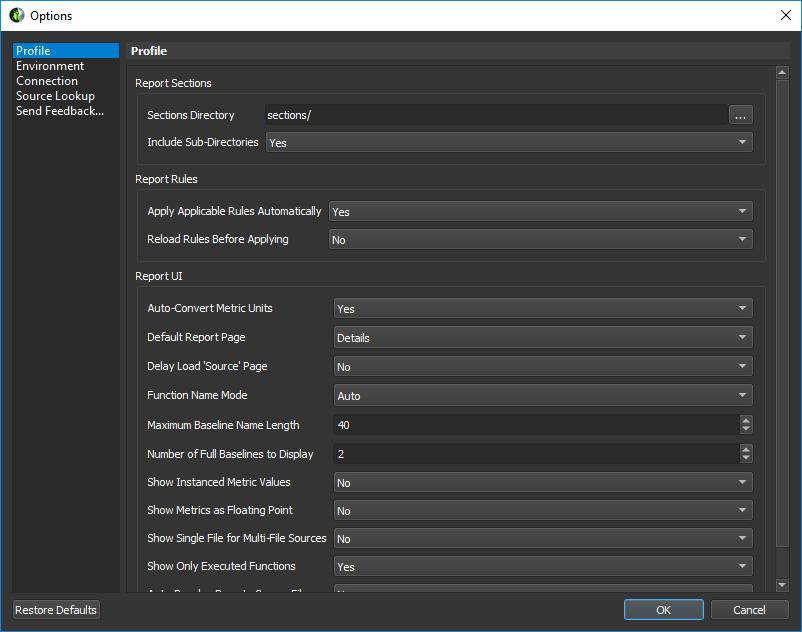
Task: Change the Function Name Mode dropdown
Action: click(x=542, y=396)
